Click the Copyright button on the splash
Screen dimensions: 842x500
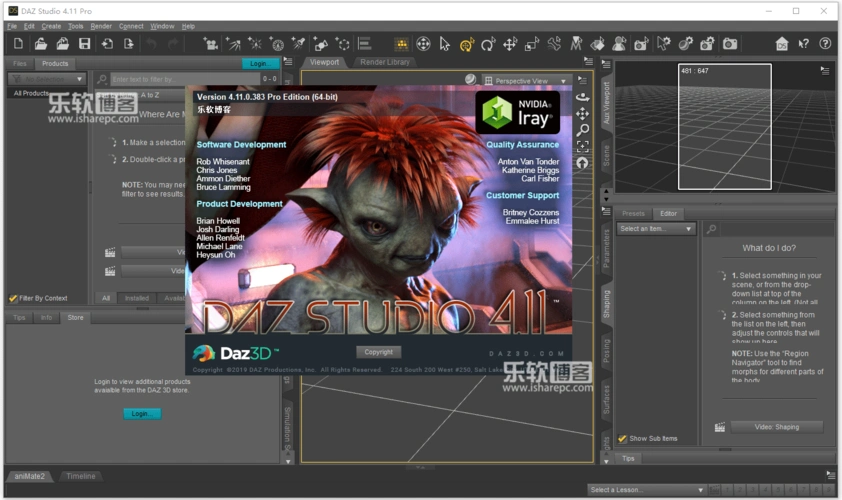click(x=379, y=352)
